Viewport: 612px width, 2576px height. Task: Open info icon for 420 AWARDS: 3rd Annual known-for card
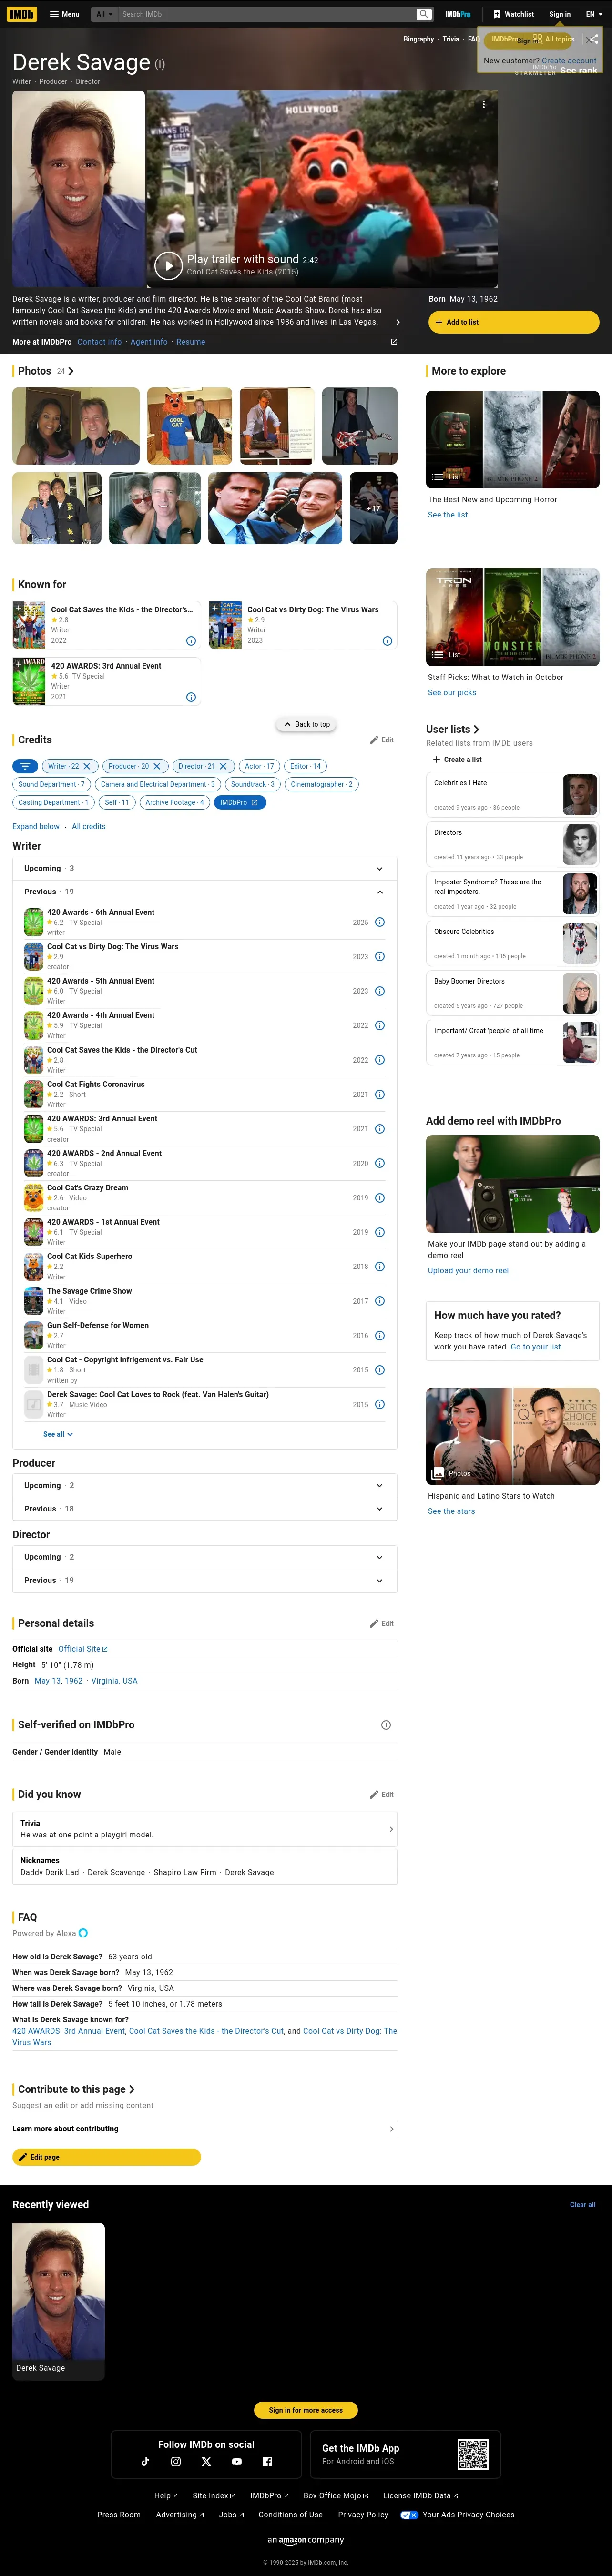[191, 697]
